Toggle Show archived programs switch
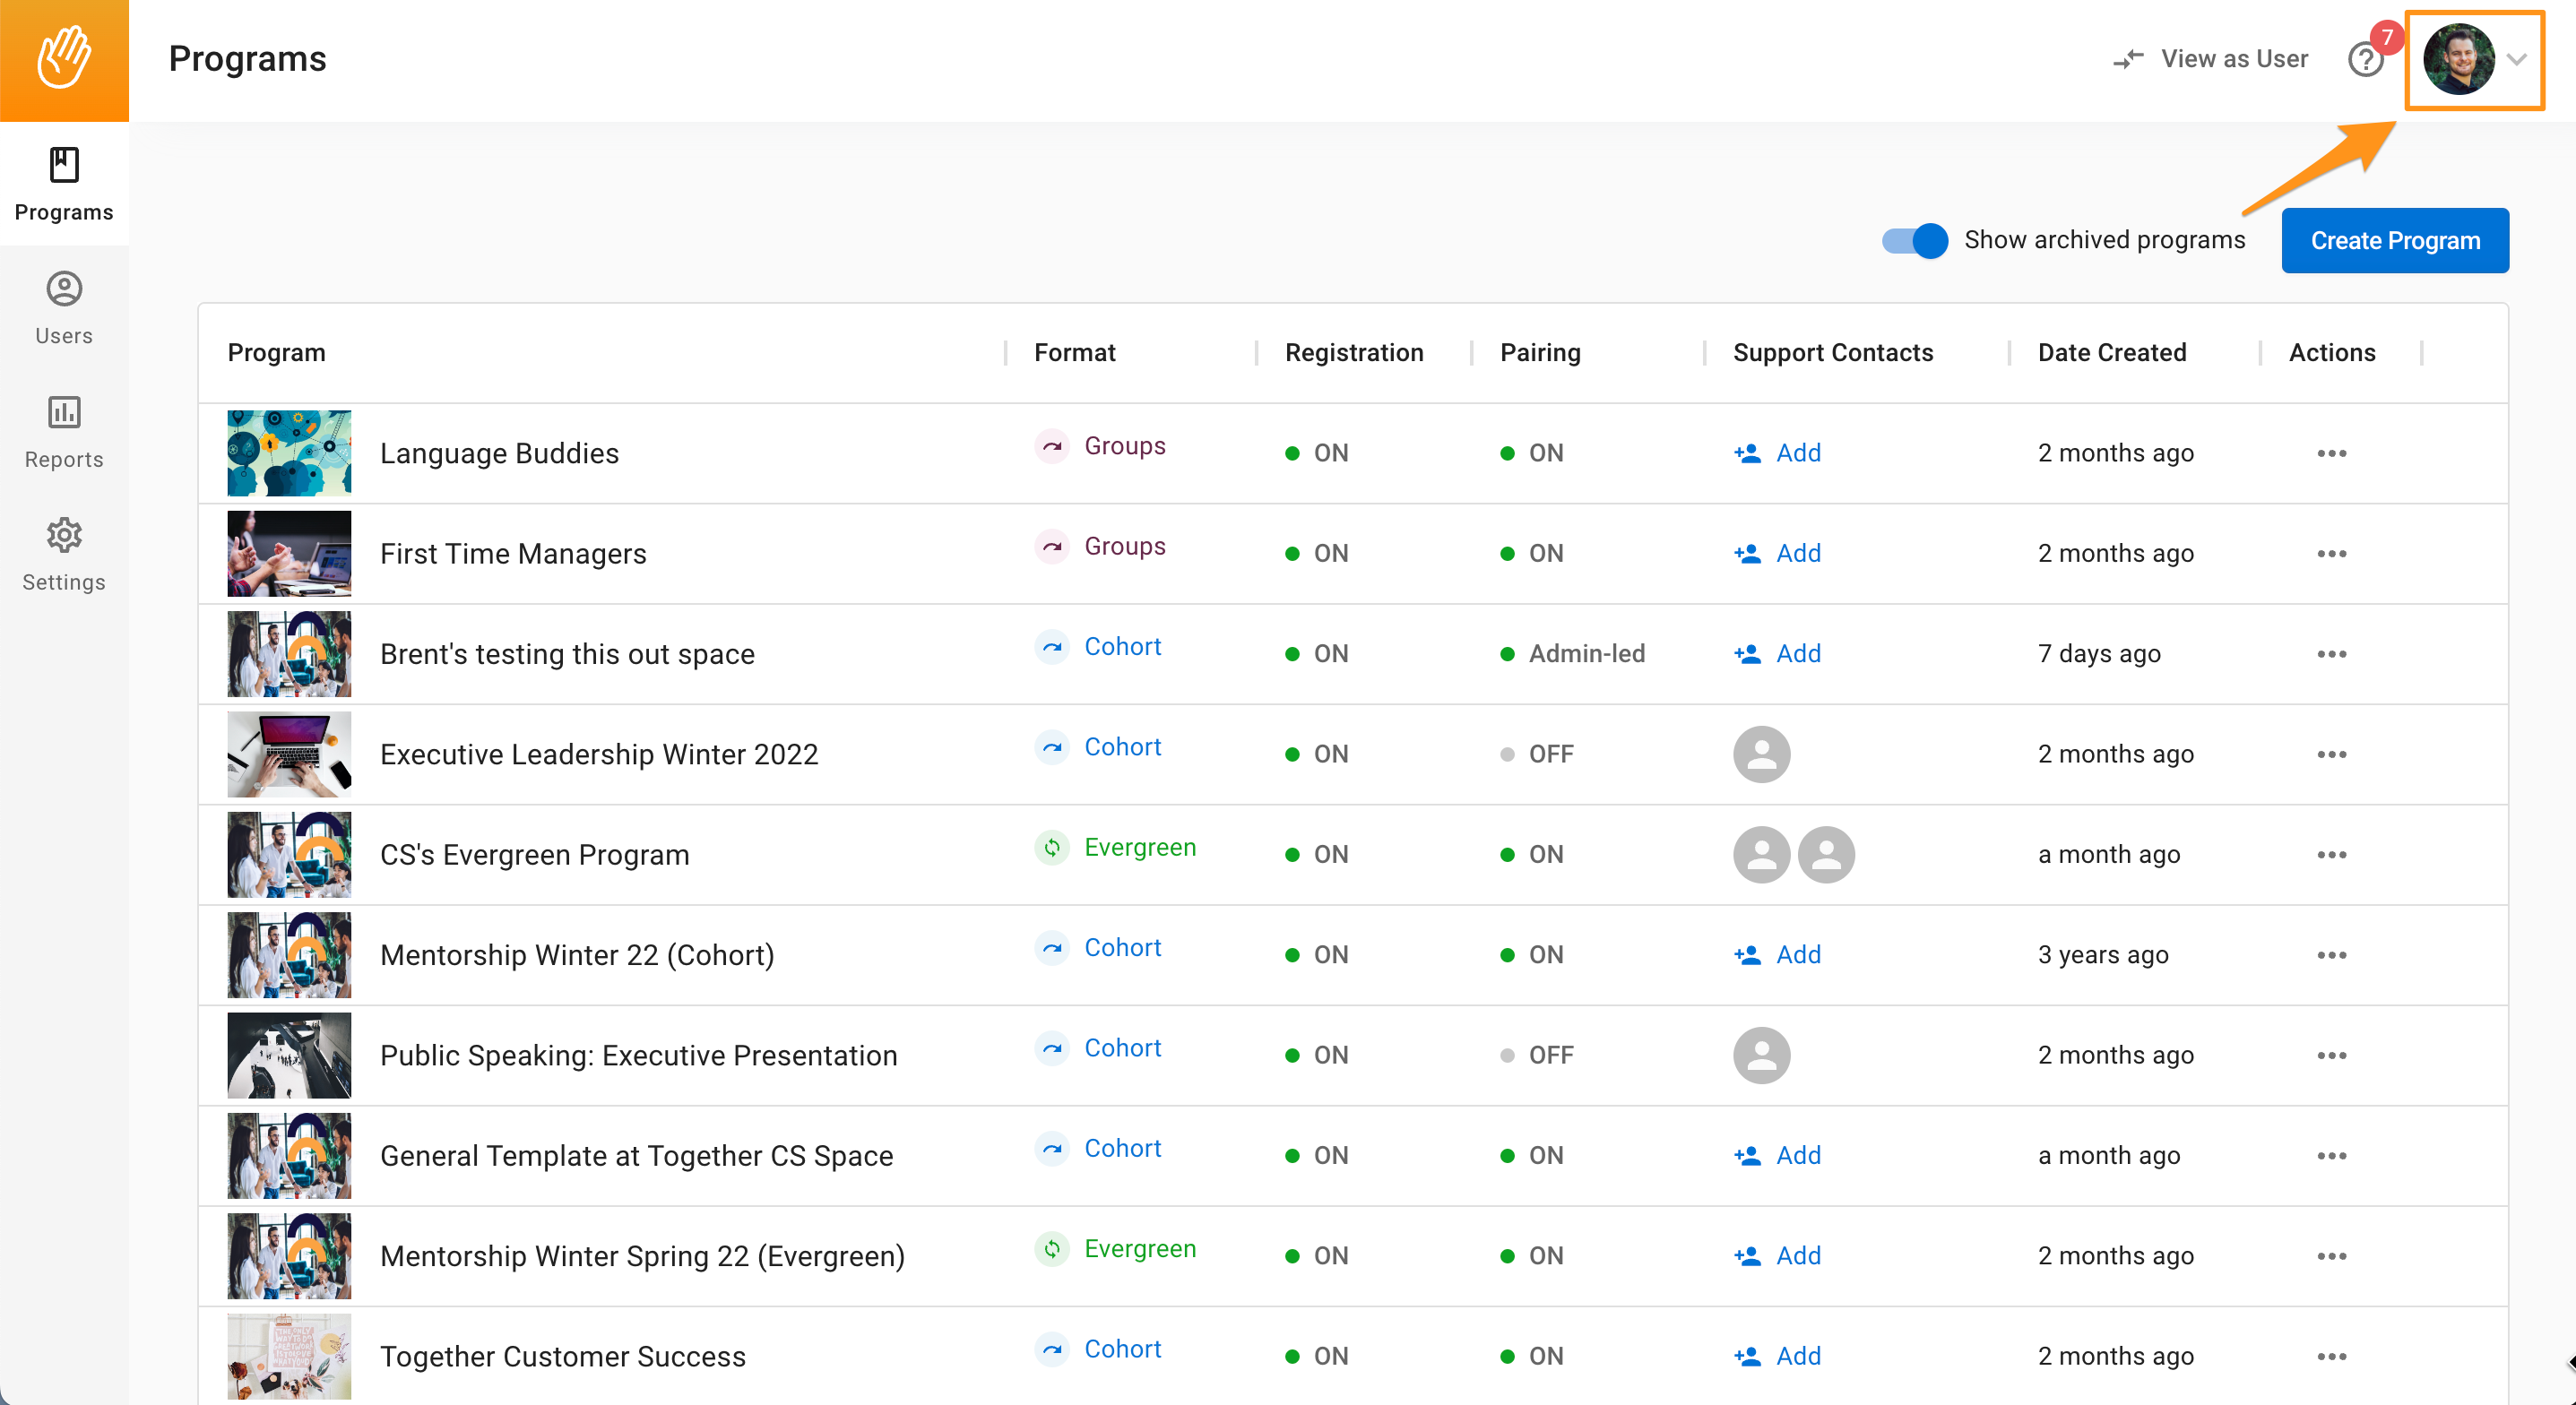 tap(1914, 240)
